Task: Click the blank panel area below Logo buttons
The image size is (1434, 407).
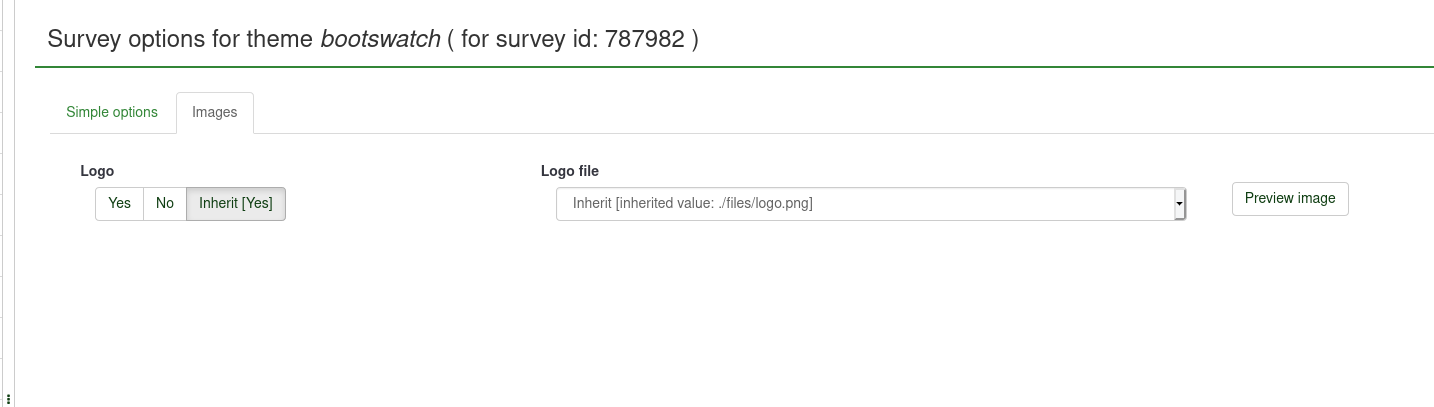Action: tap(190, 300)
